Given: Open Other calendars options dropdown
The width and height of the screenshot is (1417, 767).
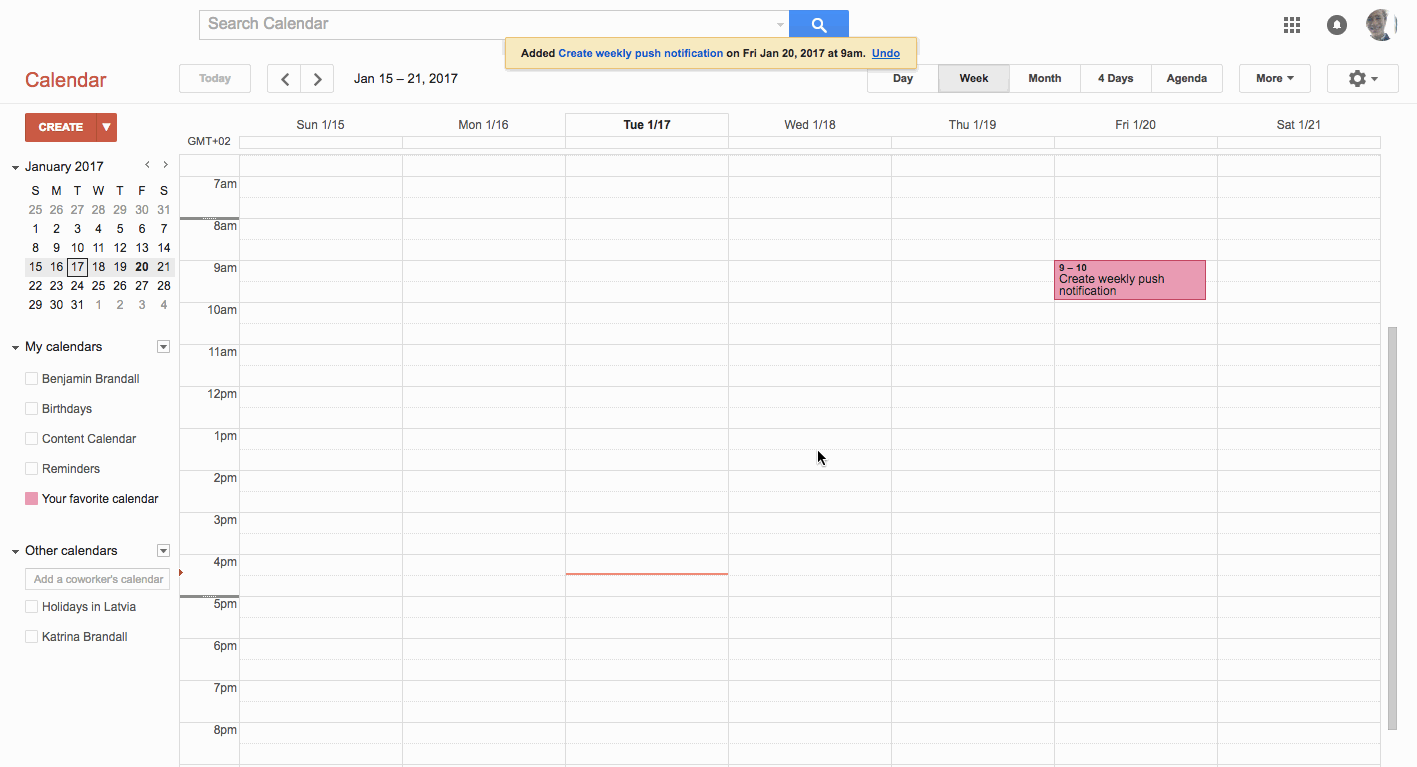Looking at the screenshot, I should pyautogui.click(x=164, y=551).
